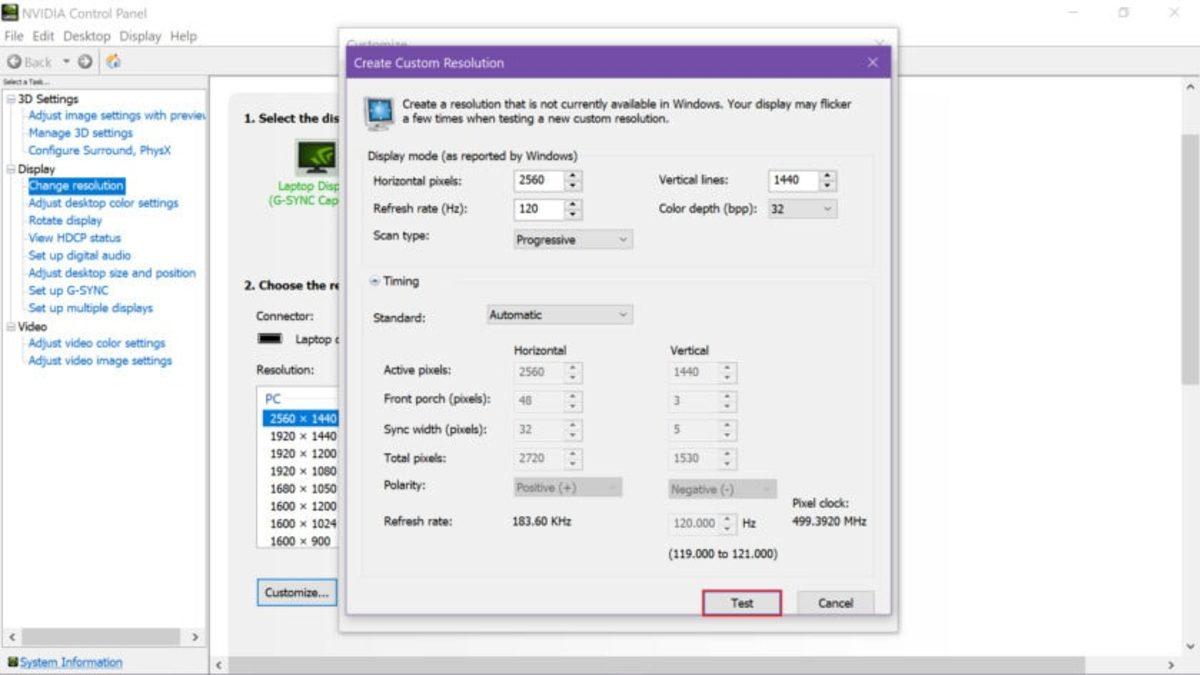
Task: Open the Desktop menu
Action: pos(86,35)
